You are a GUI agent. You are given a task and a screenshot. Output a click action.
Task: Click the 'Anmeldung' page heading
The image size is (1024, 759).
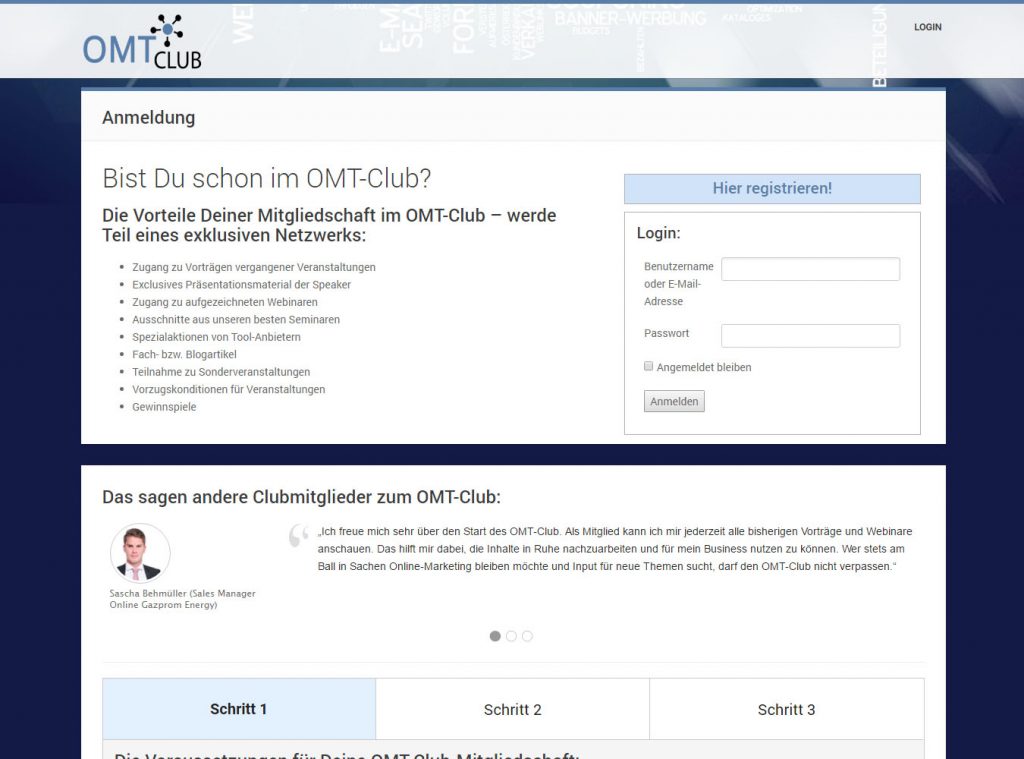coord(148,118)
